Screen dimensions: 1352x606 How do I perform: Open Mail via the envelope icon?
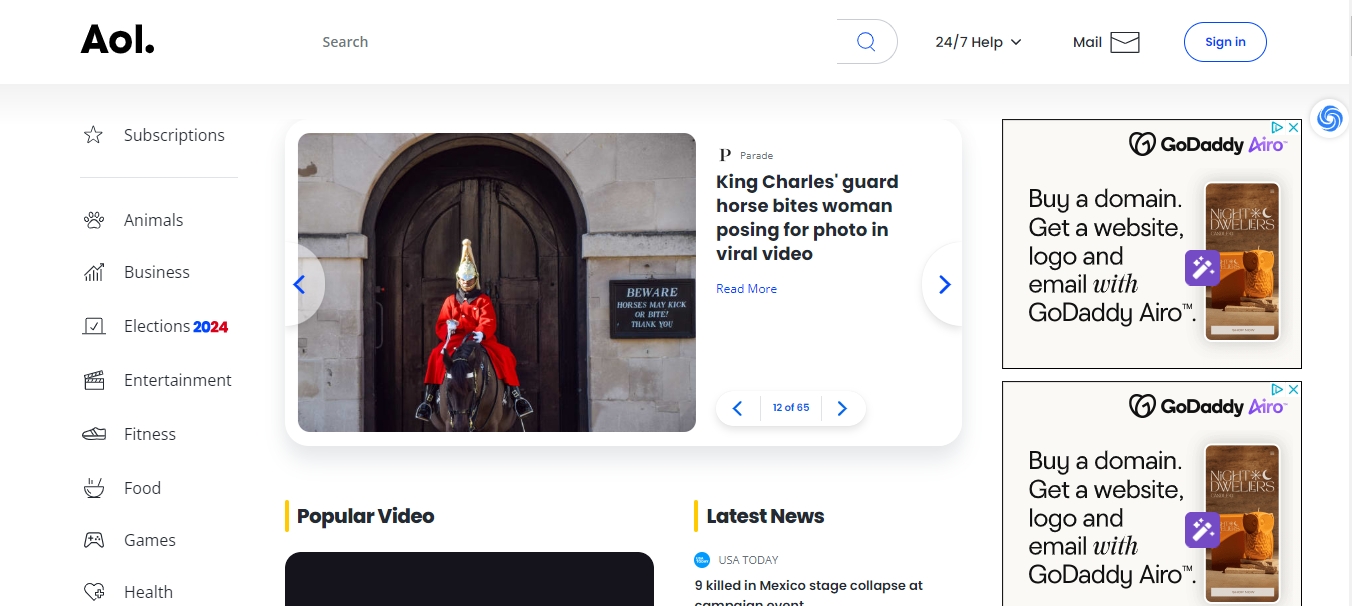point(1124,42)
